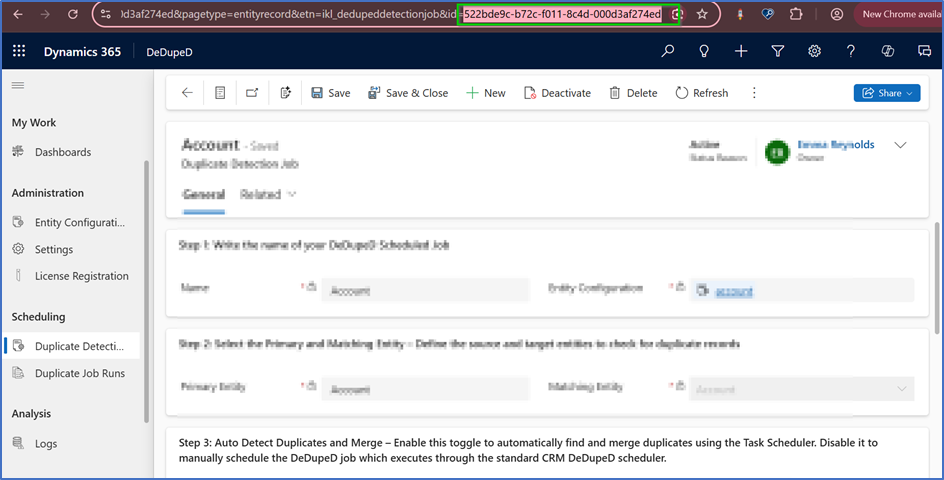
Task: Open the Dynamics 365 app launcher waffle
Action: (x=19, y=51)
